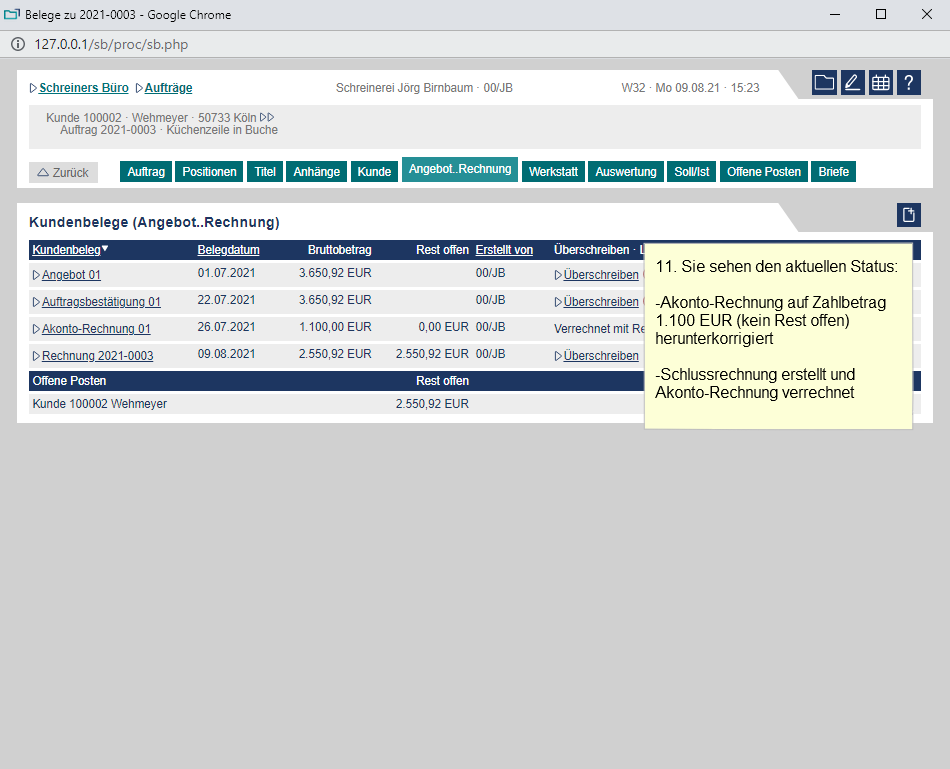Go to the Offene Posten tab

(763, 172)
